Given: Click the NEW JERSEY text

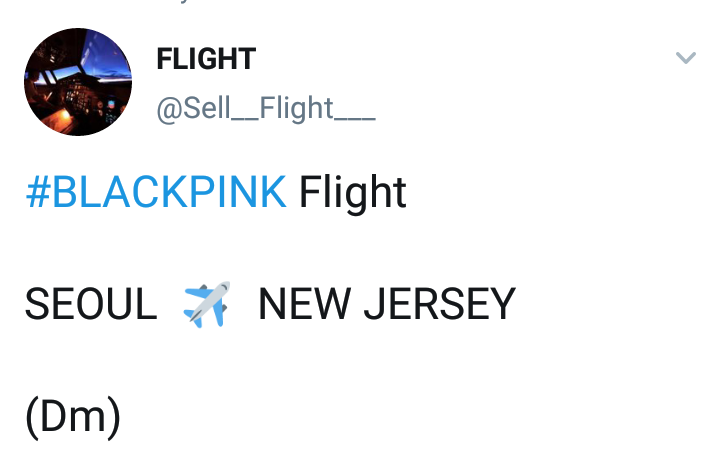Looking at the screenshot, I should pyautogui.click(x=386, y=305).
